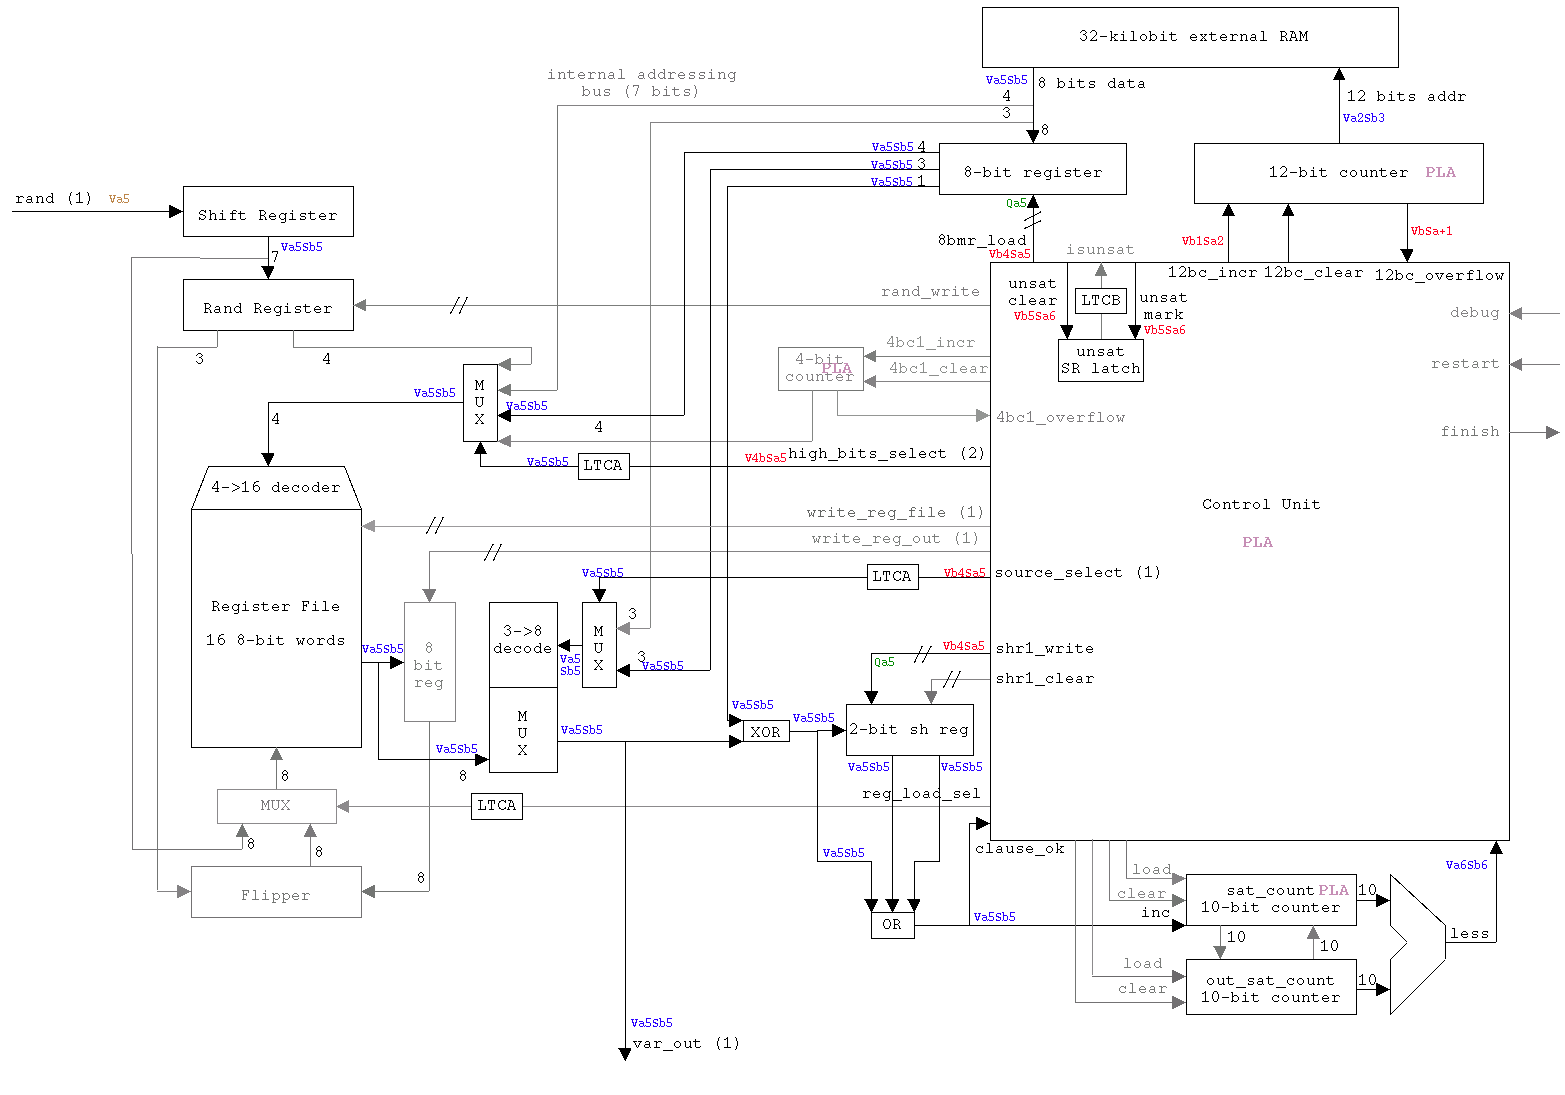
Task: Select the grey 4-bit counter box
Action: pos(820,369)
